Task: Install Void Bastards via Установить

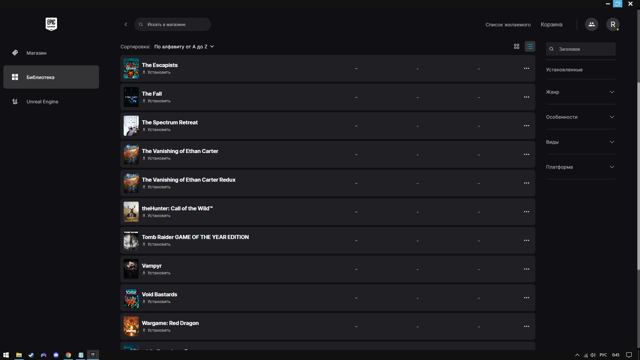Action: 156,302
